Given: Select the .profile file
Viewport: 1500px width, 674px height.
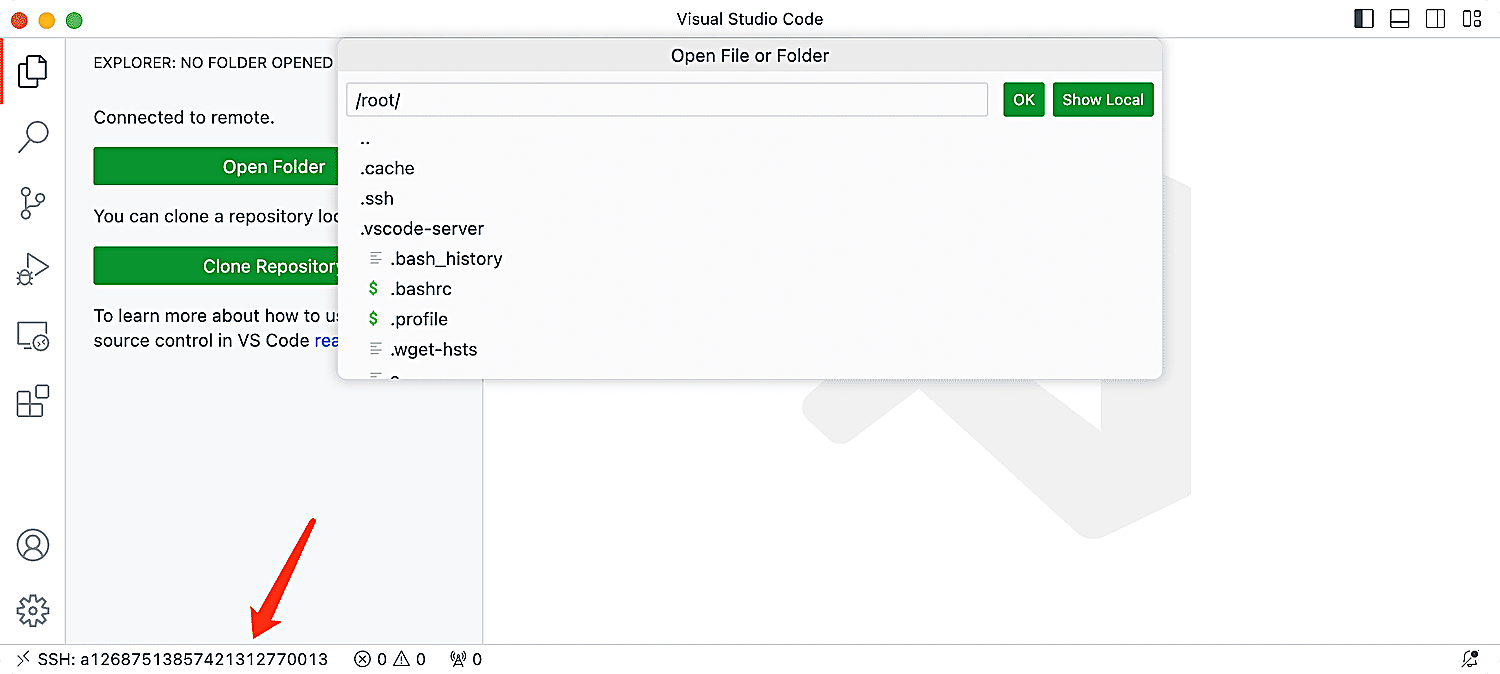Looking at the screenshot, I should tap(750, 319).
